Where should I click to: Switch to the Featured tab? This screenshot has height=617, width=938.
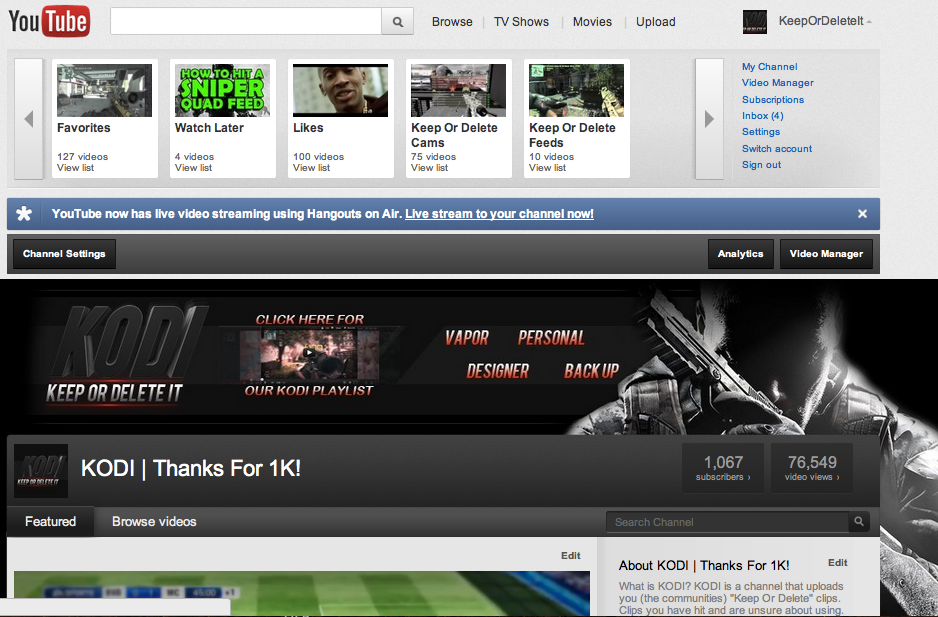tap(50, 521)
